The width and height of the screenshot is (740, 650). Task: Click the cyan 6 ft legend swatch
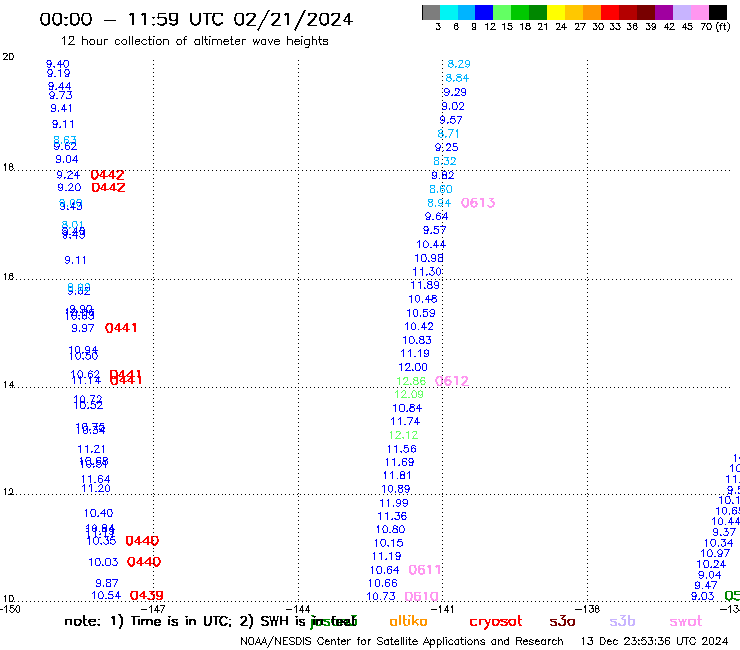tap(449, 12)
